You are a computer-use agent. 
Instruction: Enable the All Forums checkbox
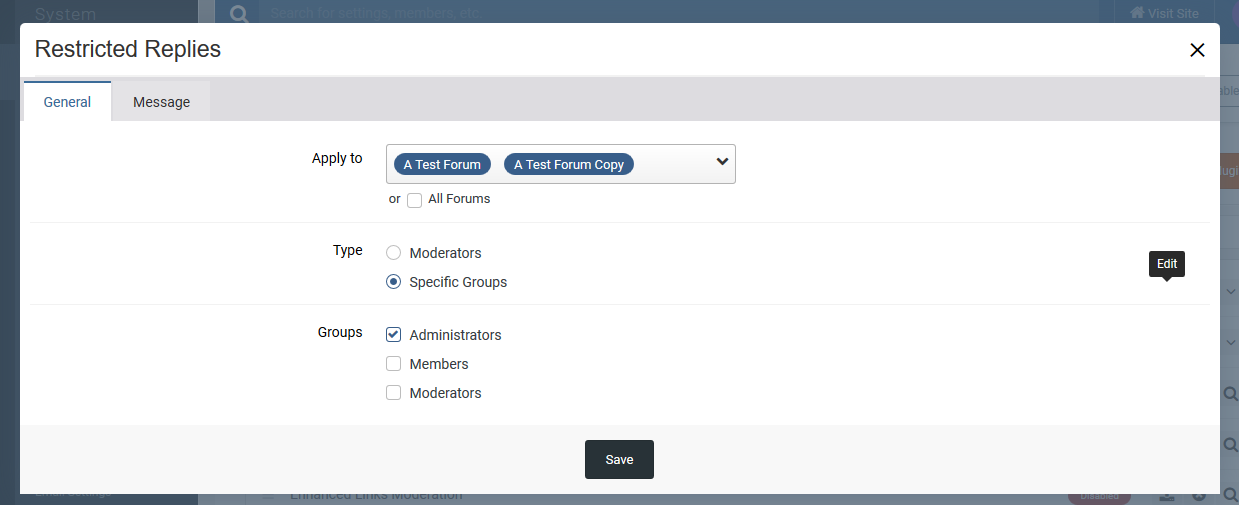point(415,200)
